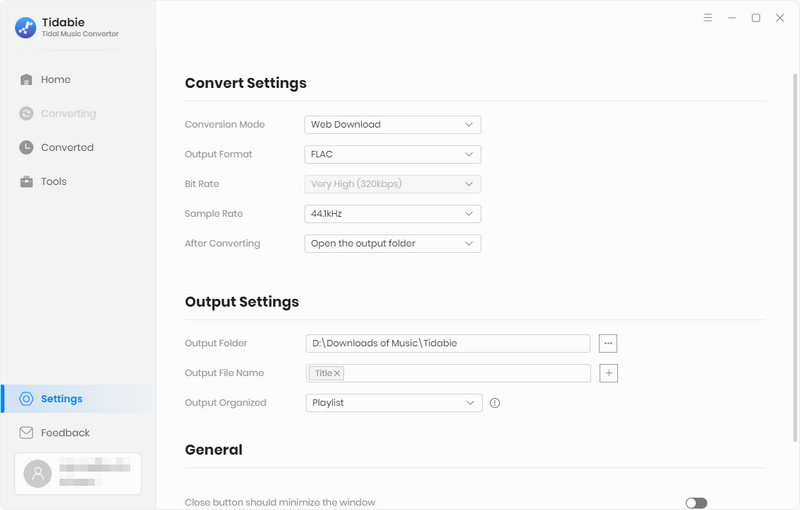Expand the Conversion Mode dropdown

(392, 124)
